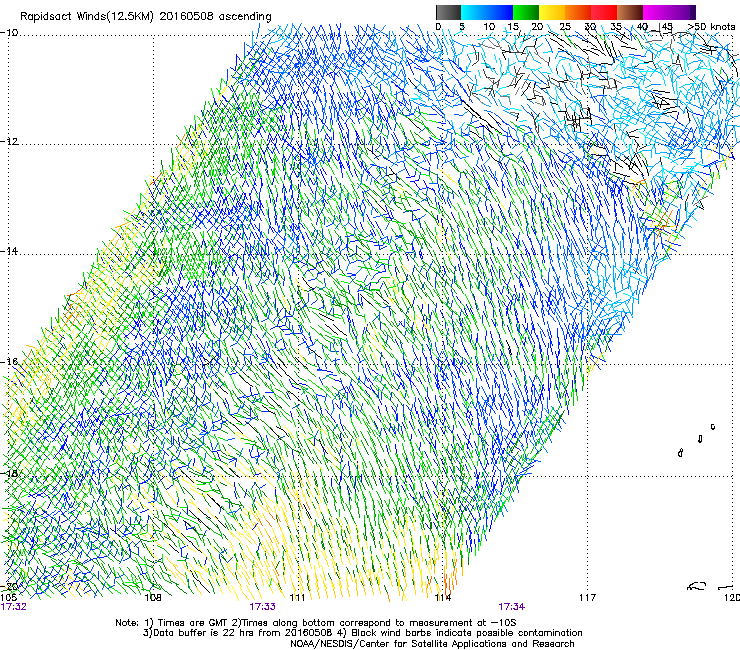Viewport: 740px width, 650px height.
Task: Click the '117' longitude axis label
Action: 588,598
